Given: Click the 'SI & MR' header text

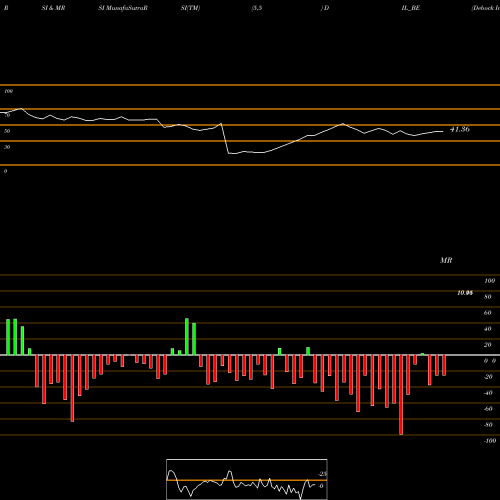Looking at the screenshot, I should (53, 8).
